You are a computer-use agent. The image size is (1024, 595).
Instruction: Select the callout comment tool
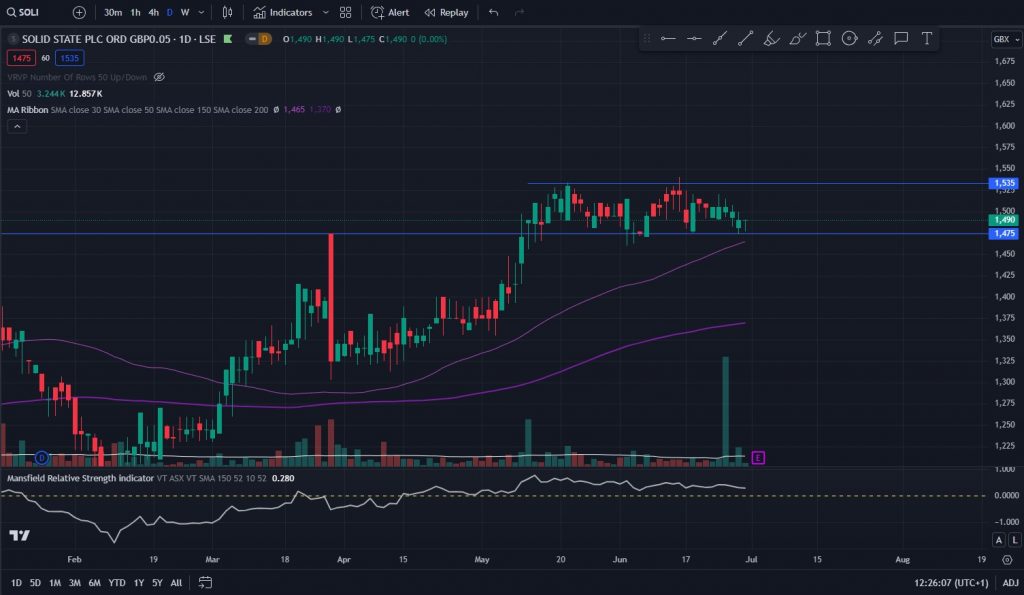point(901,39)
